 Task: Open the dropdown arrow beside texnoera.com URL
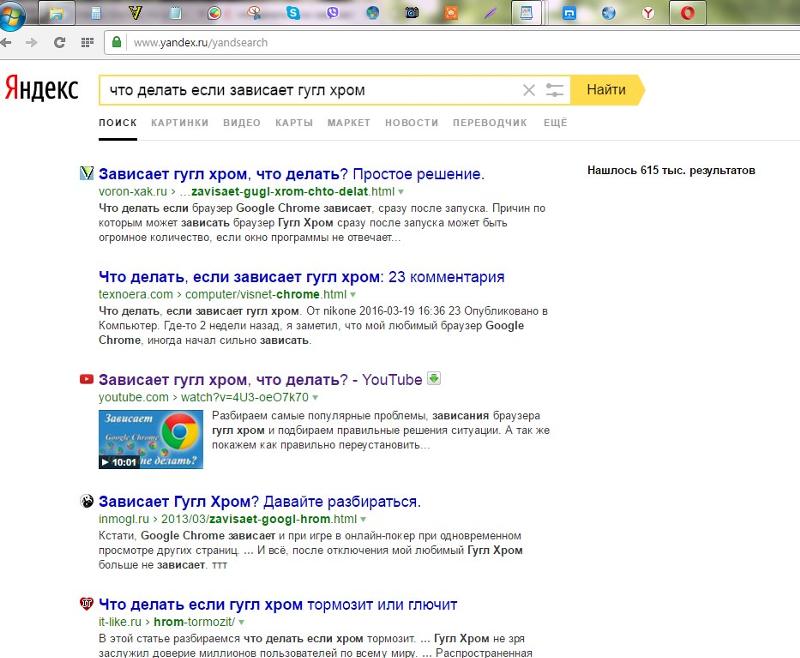click(x=352, y=295)
